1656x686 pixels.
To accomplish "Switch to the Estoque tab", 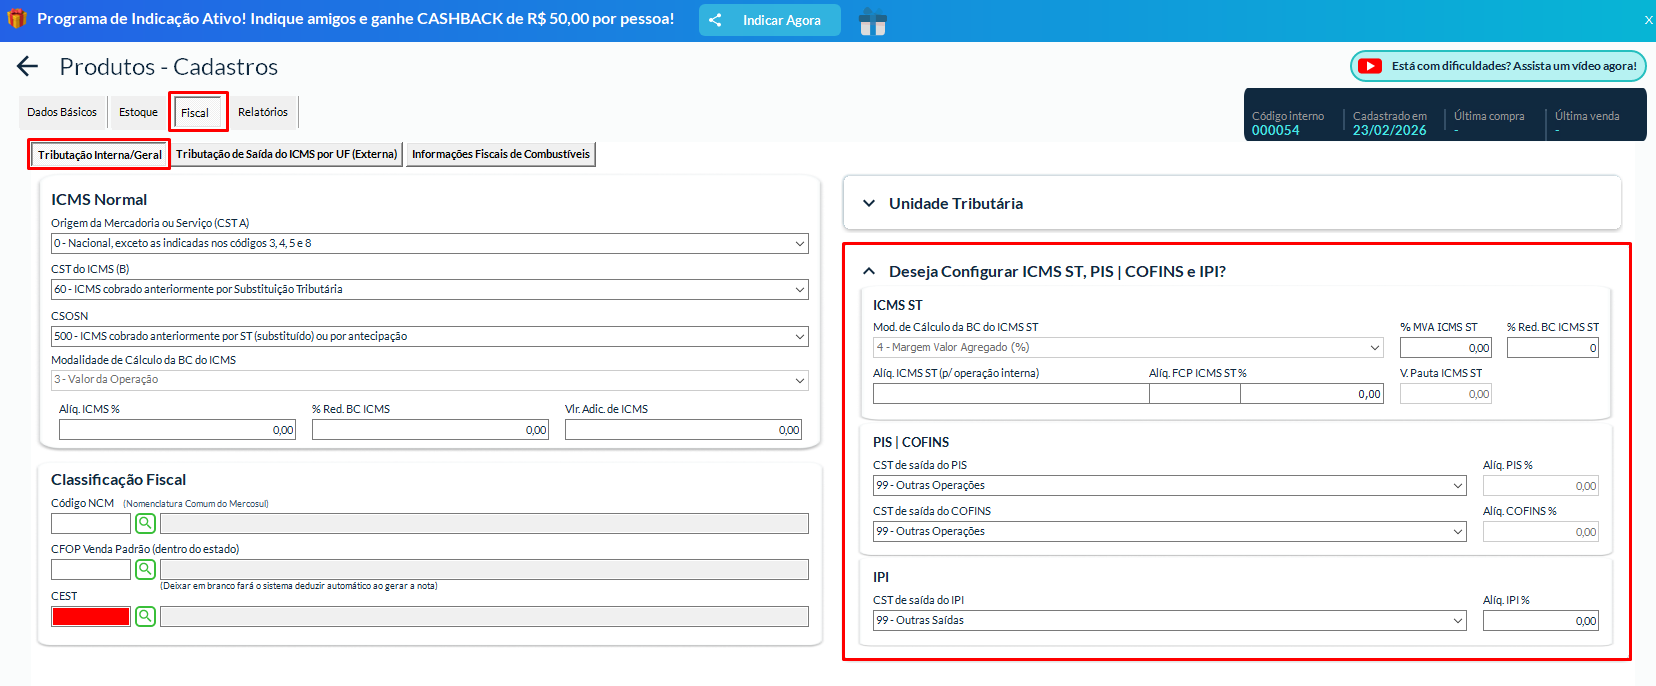I will pos(138,113).
